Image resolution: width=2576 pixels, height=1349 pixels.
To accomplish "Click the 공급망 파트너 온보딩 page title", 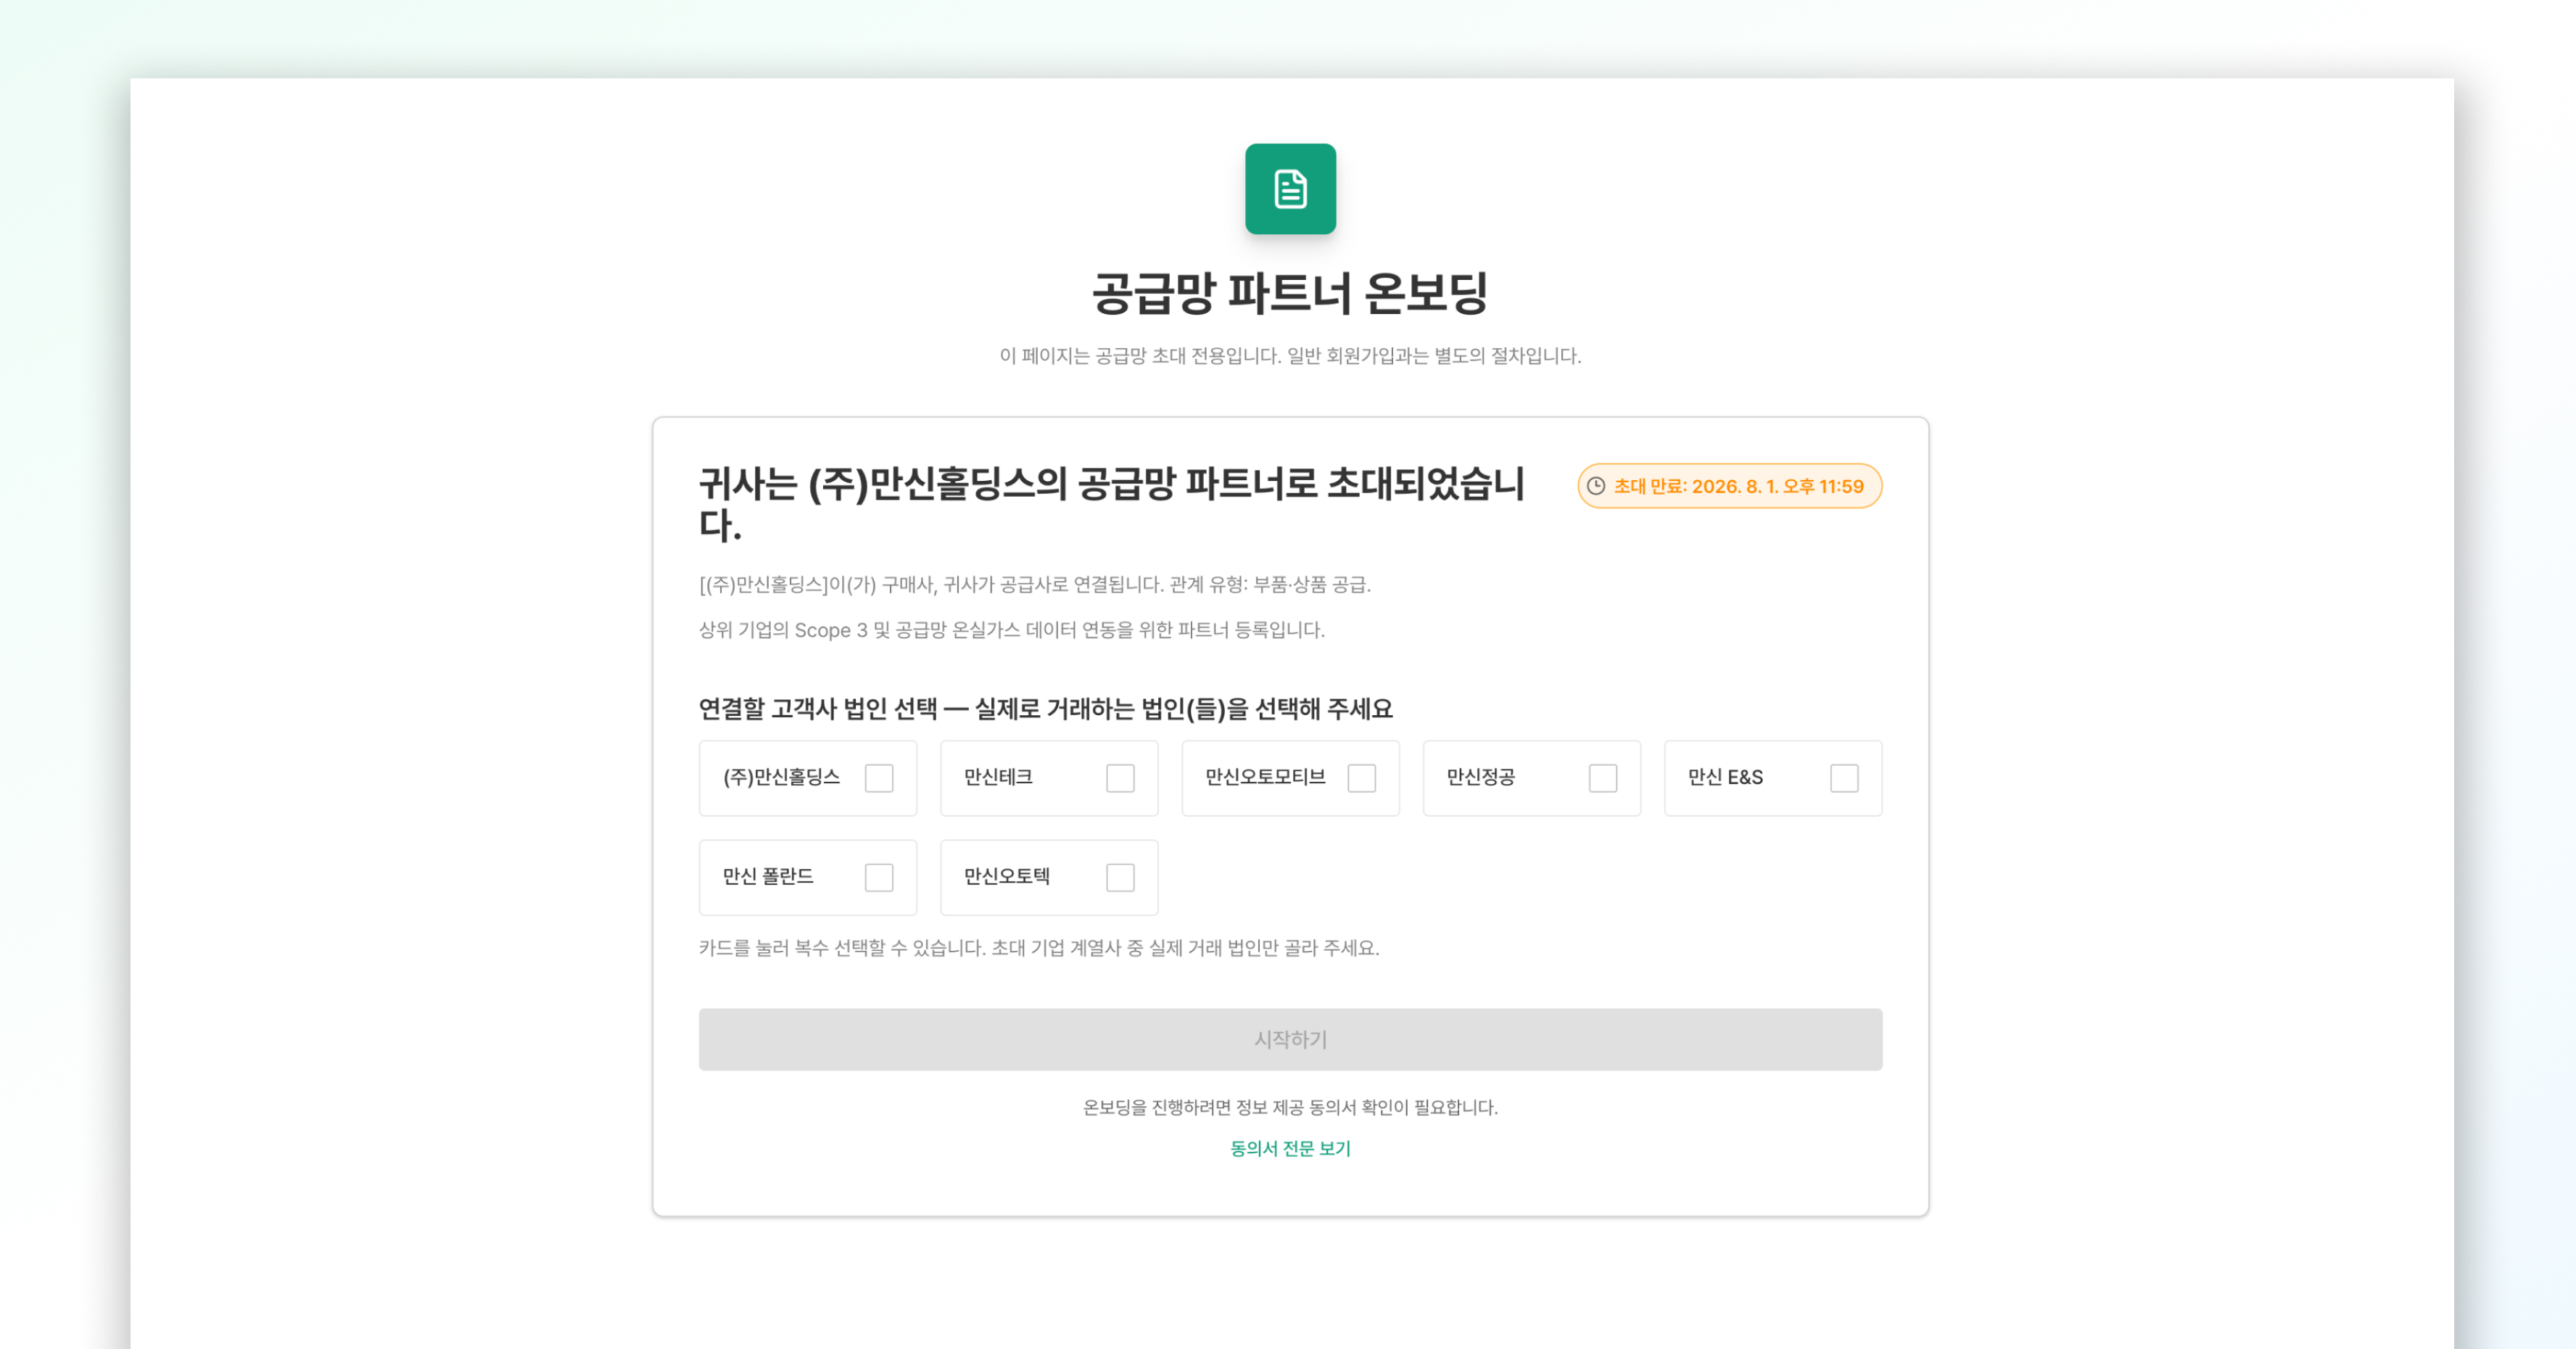I will 1290,293.
